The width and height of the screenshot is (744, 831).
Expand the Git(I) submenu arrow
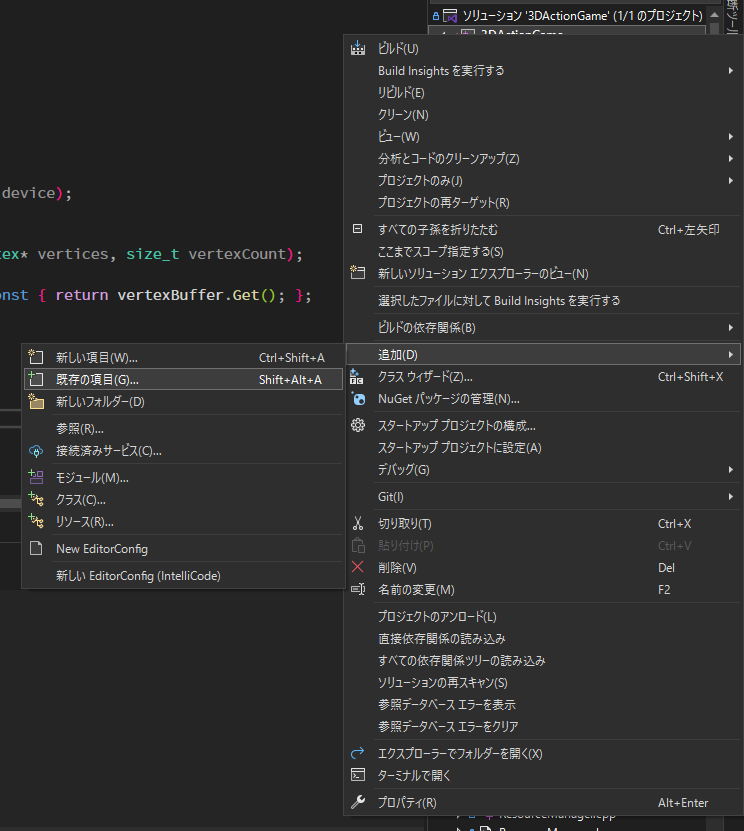[731, 497]
